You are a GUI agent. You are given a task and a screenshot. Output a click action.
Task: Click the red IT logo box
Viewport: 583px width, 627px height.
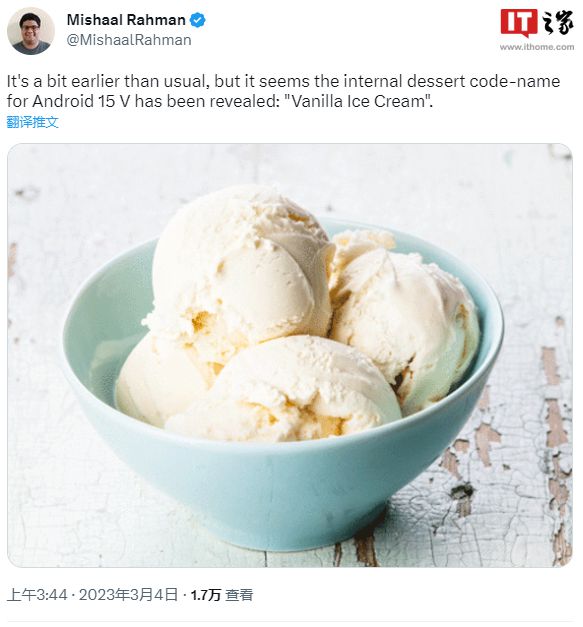tap(519, 22)
